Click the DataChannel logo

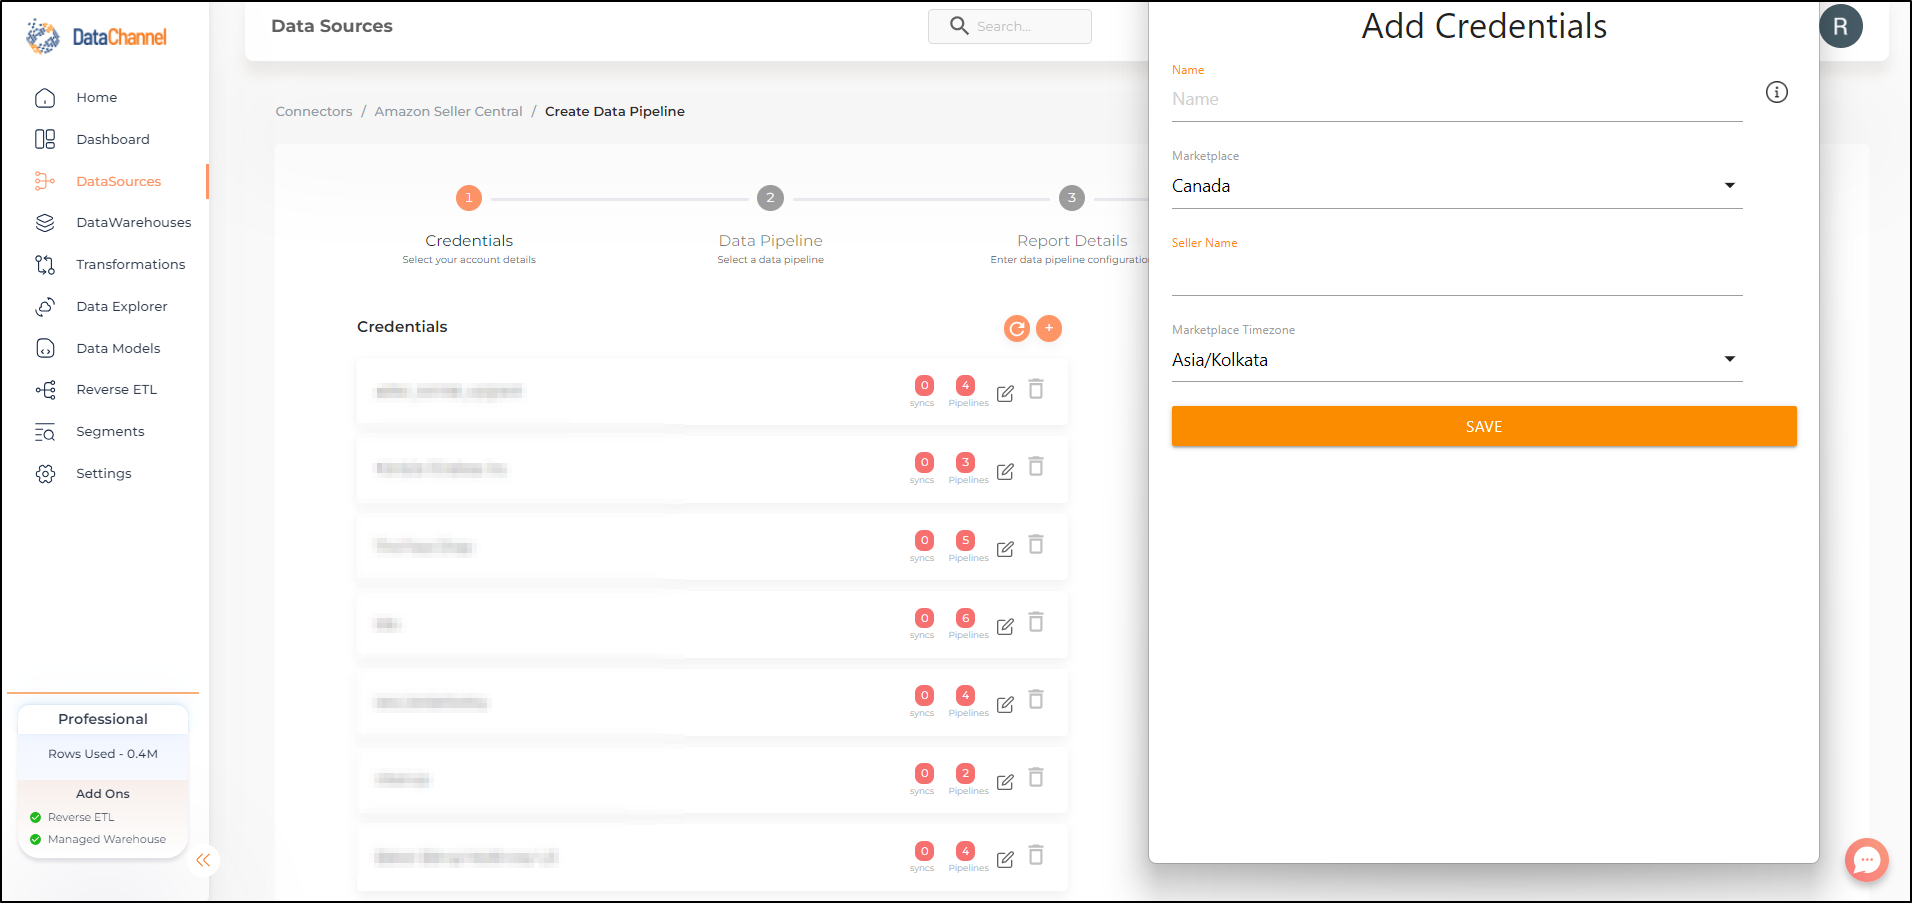tap(96, 37)
